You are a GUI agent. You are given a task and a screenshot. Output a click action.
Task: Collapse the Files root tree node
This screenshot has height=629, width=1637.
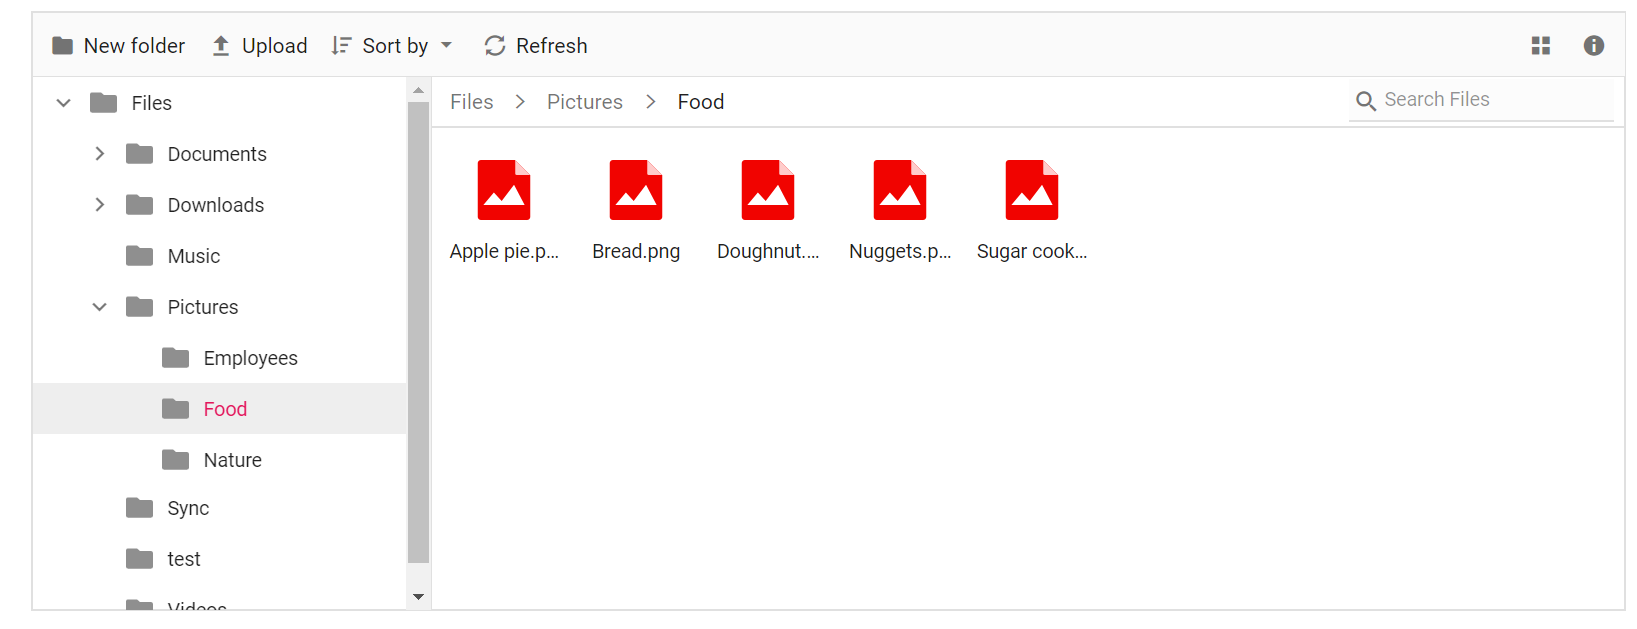[x=64, y=103]
